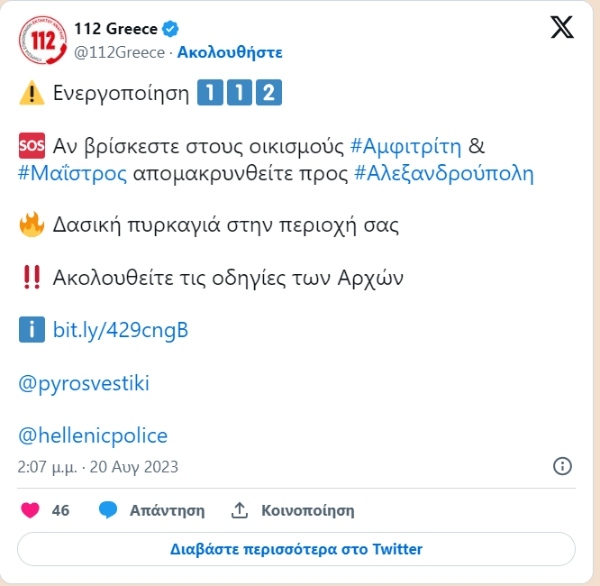Open the #Αμφιτρίτη hashtag
The width and height of the screenshot is (600, 586).
click(406, 146)
